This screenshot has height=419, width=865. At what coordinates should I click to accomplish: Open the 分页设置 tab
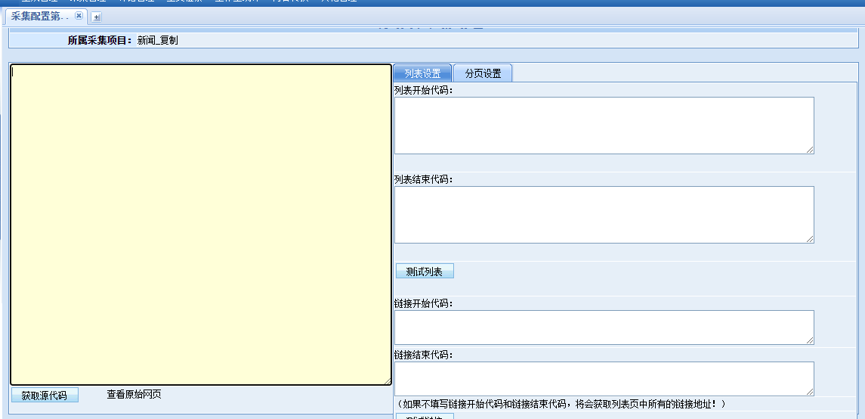pyautogui.click(x=483, y=73)
